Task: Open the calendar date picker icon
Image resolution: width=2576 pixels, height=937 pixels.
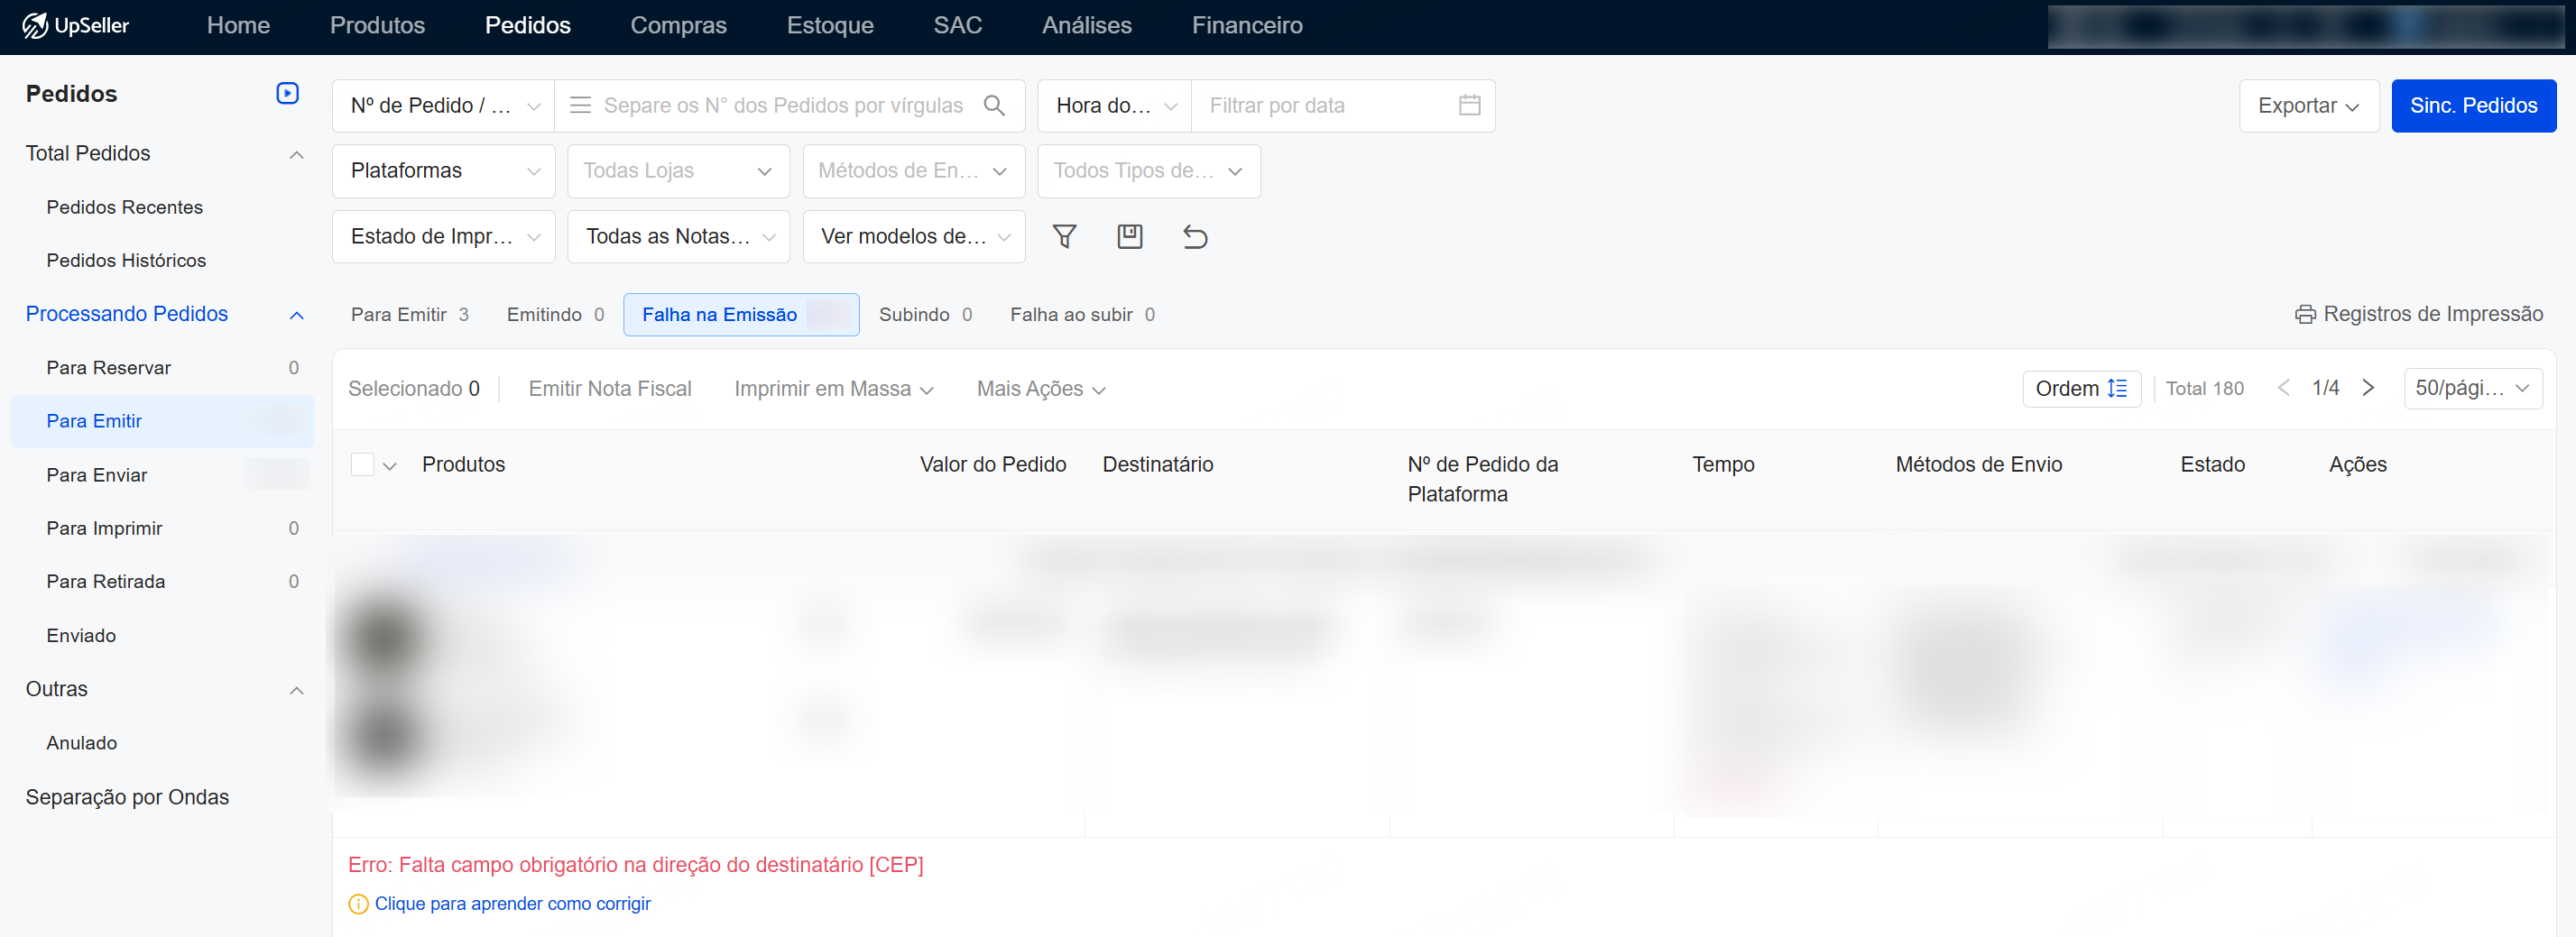Action: (x=1469, y=106)
